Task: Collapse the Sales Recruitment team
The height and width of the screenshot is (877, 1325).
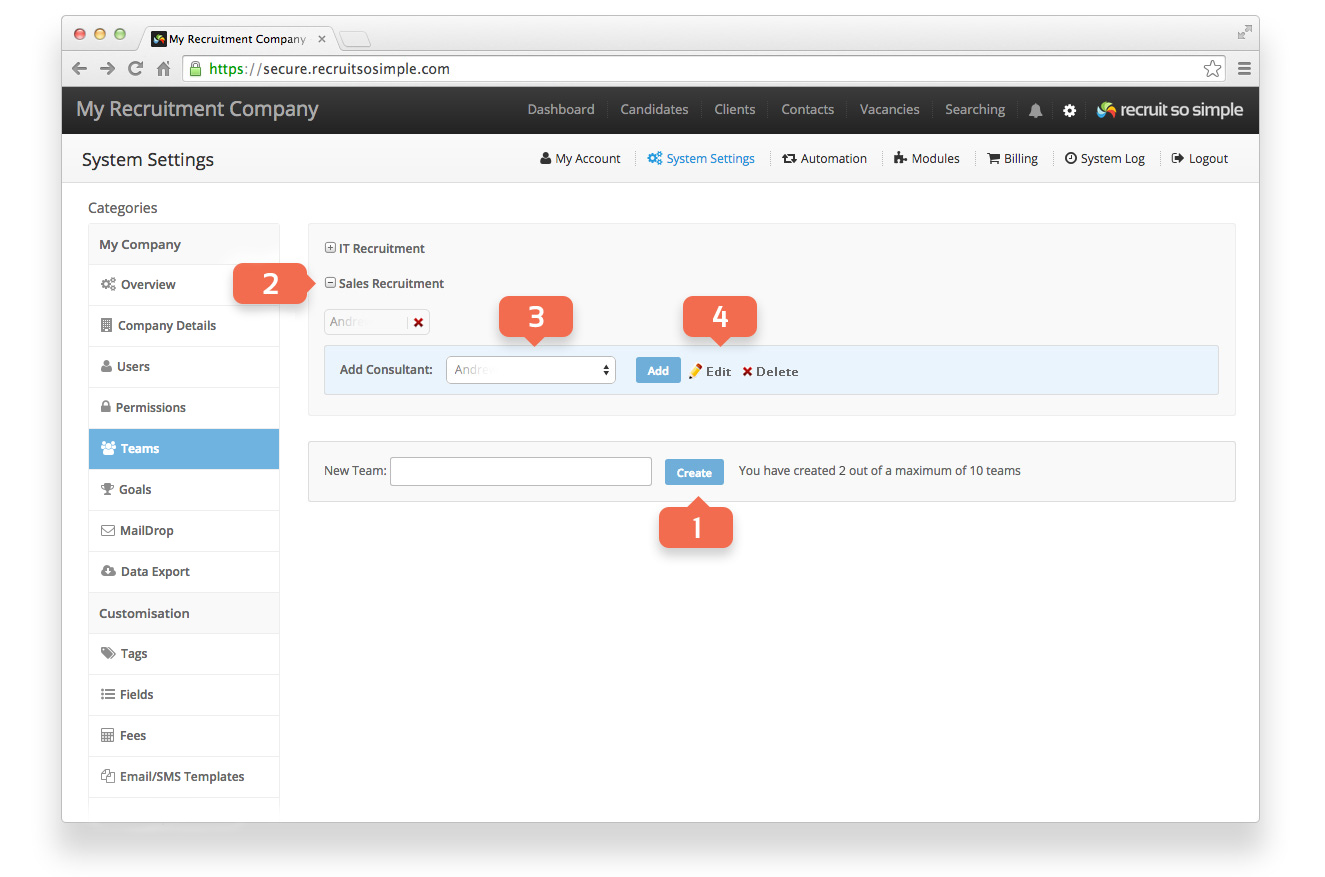Action: (x=331, y=283)
